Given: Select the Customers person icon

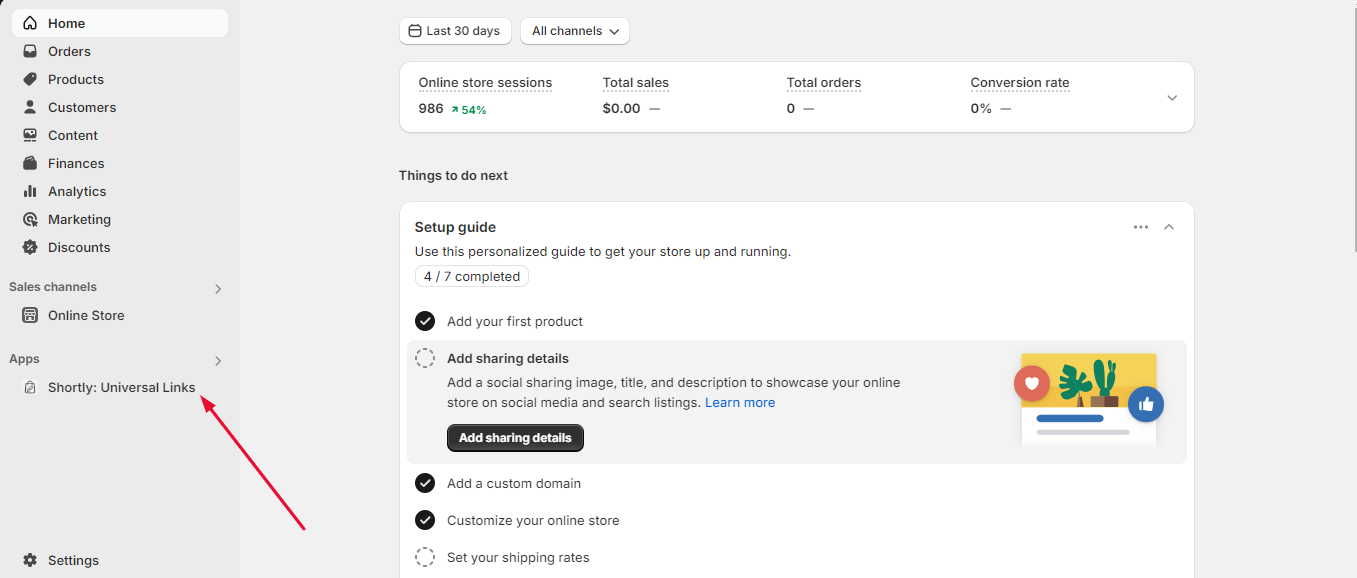Looking at the screenshot, I should pos(30,107).
